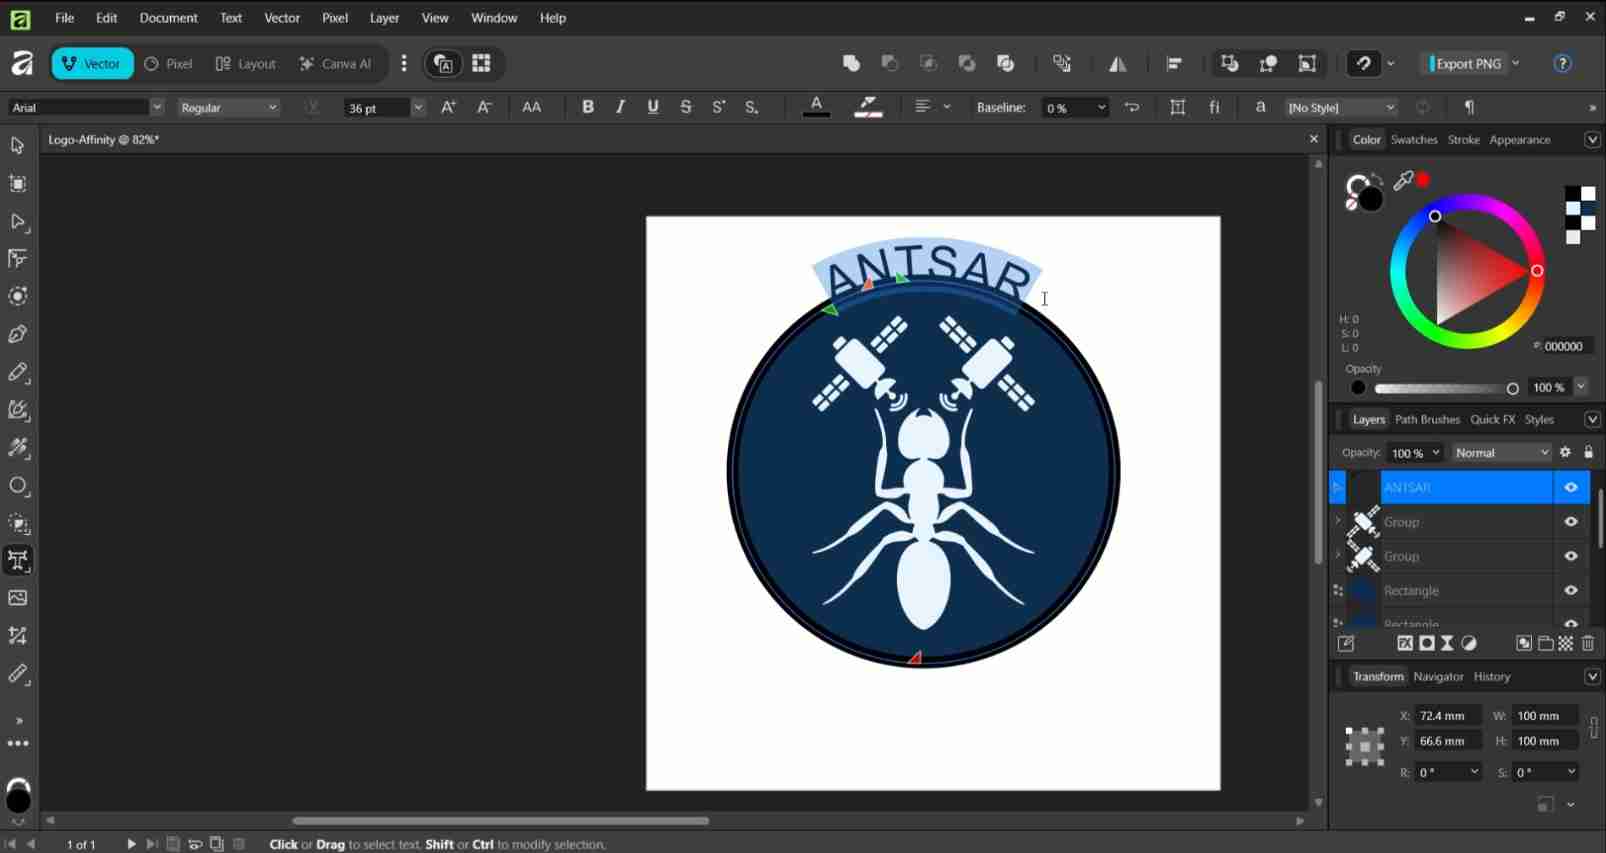This screenshot has height=853, width=1606.
Task: Open Canva AI studio
Action: (335, 63)
